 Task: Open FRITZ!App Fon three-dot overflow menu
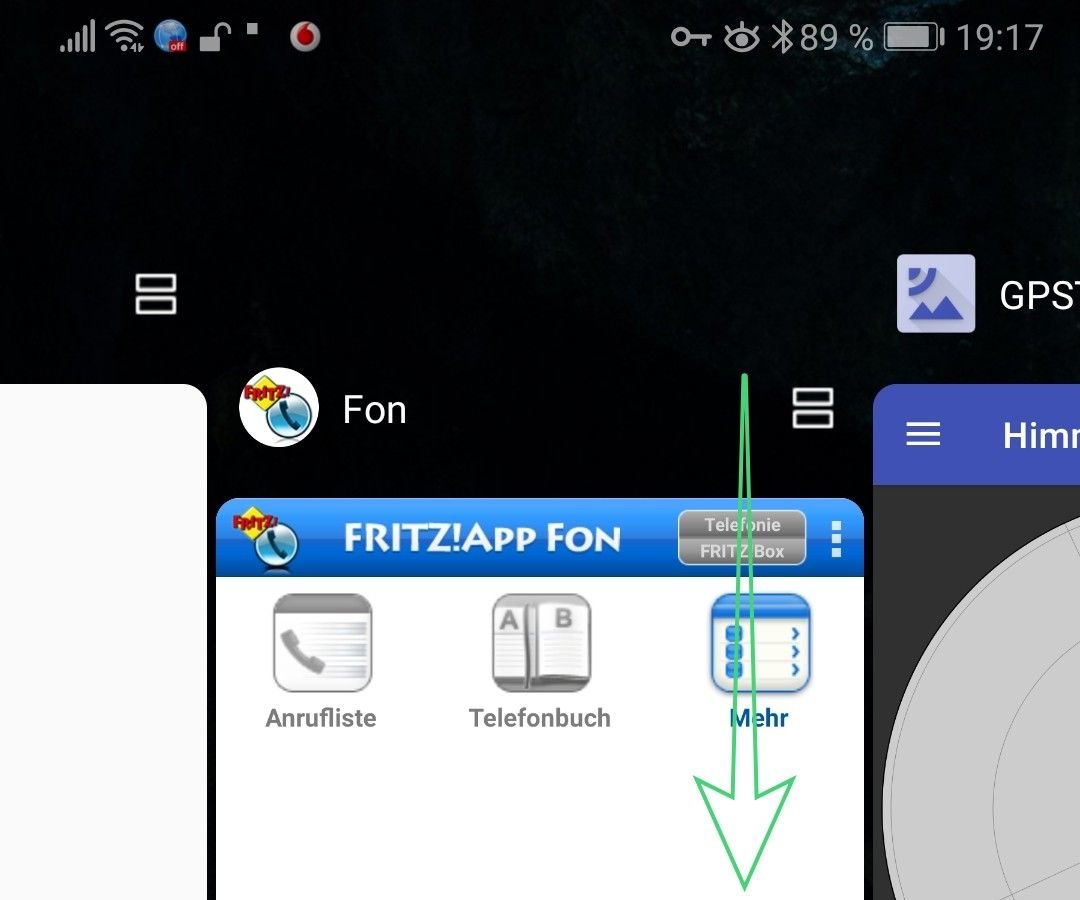836,538
